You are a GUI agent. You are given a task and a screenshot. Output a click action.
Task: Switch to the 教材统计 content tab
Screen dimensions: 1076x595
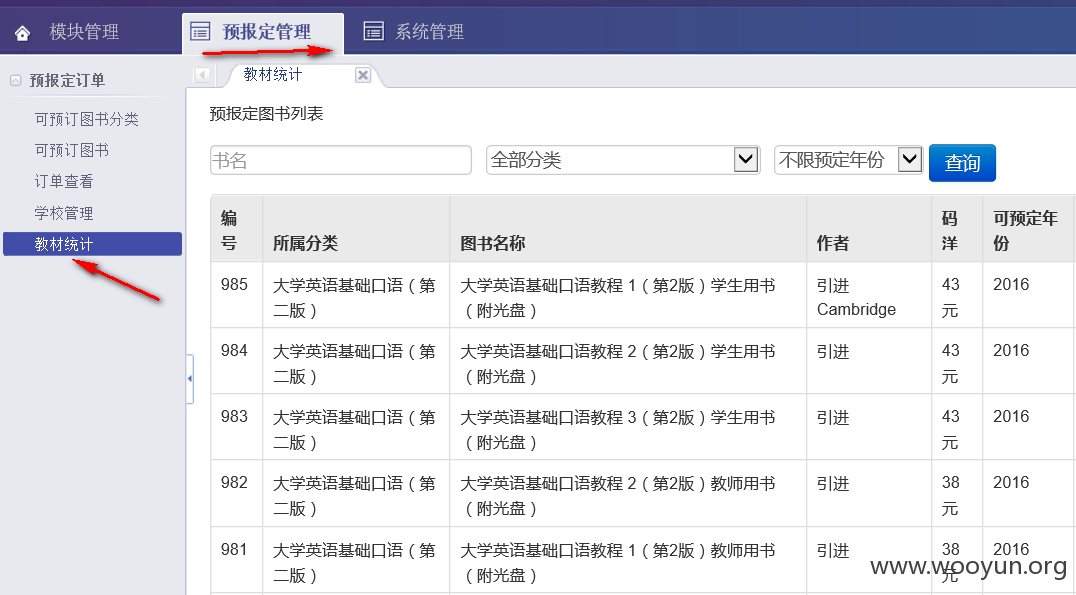coord(273,74)
